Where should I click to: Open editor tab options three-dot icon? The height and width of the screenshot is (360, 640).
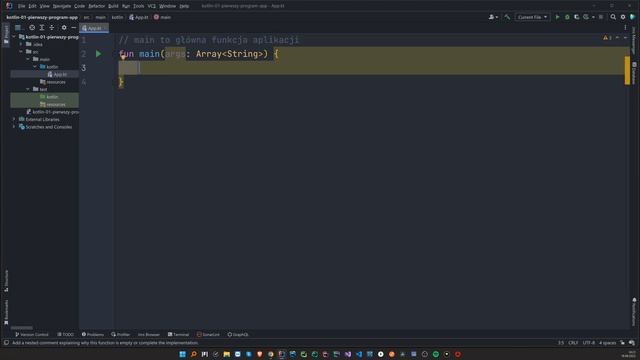625,28
